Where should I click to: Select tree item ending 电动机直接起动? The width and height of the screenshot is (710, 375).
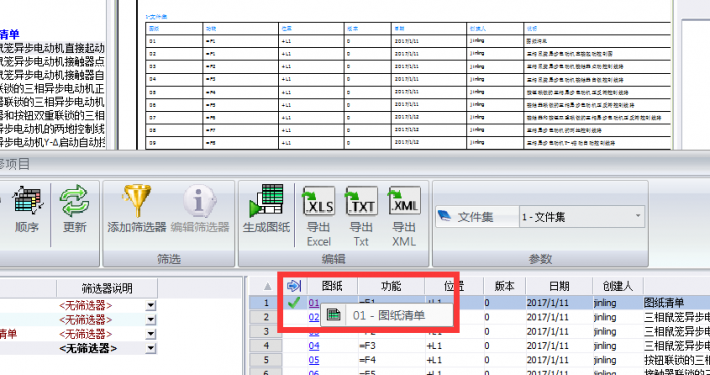click(x=53, y=48)
